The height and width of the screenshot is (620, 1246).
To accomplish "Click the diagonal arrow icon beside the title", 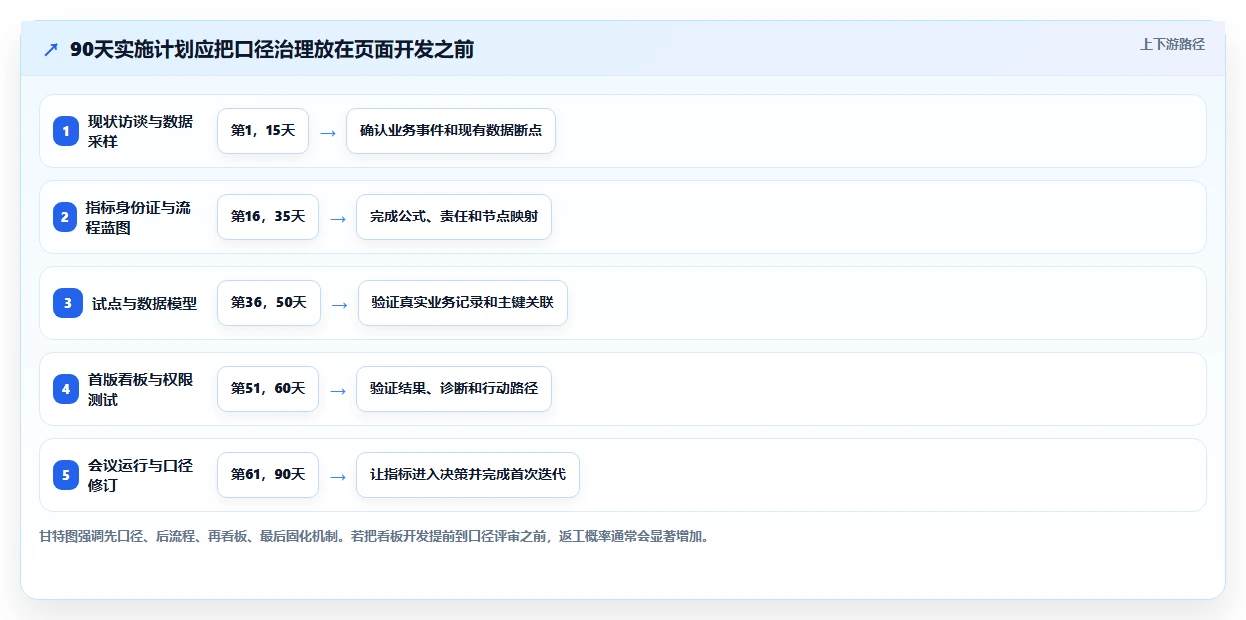I will pos(51,49).
